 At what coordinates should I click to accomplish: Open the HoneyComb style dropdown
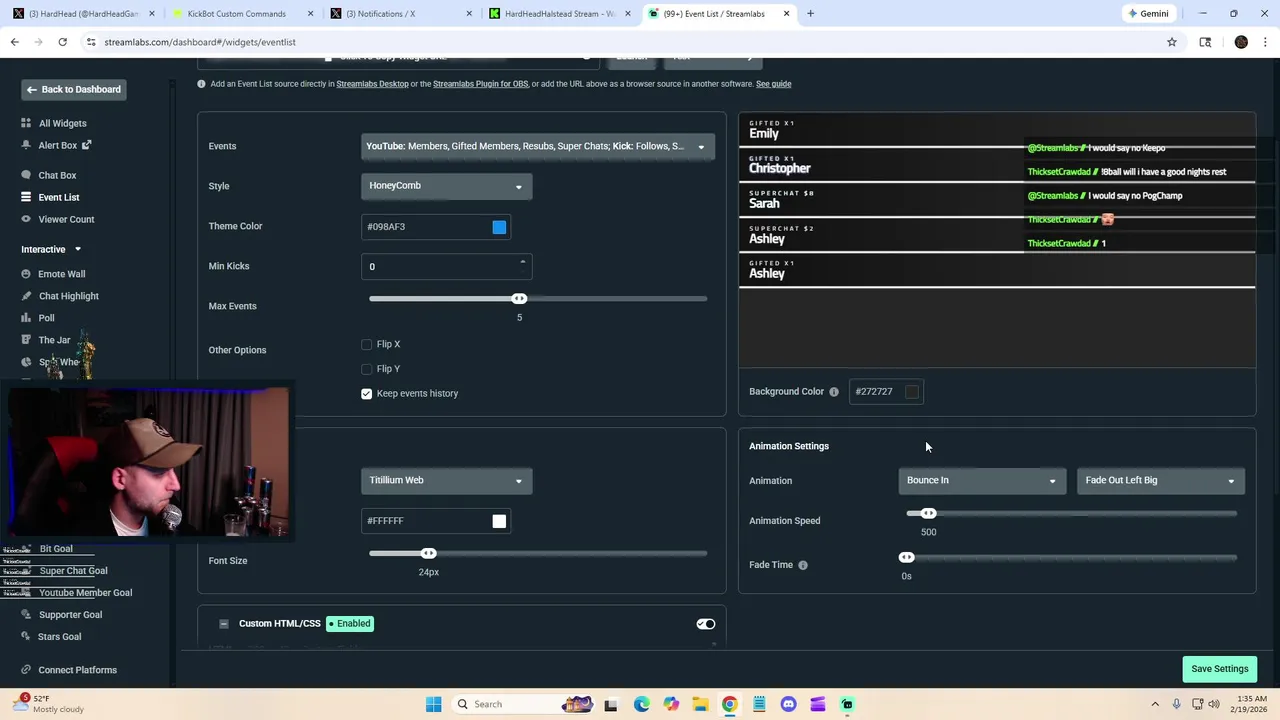coord(447,186)
